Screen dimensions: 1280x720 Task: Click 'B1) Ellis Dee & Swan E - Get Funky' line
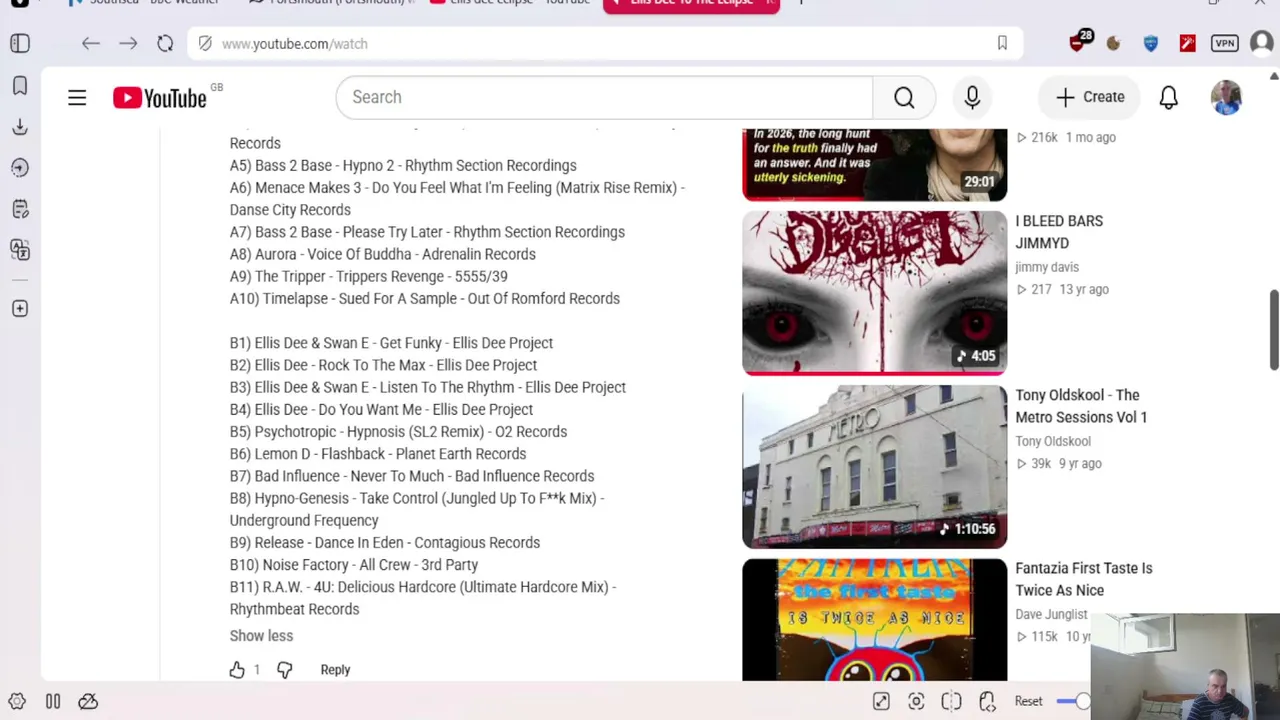(x=391, y=343)
